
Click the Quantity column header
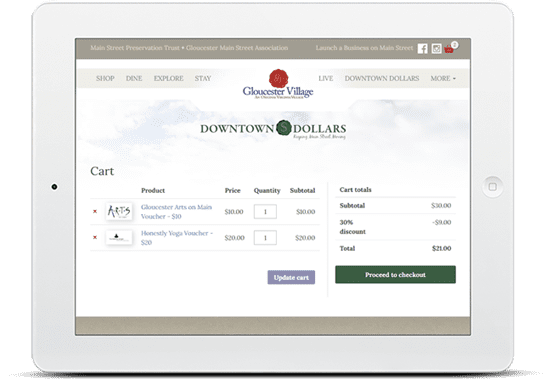point(267,191)
